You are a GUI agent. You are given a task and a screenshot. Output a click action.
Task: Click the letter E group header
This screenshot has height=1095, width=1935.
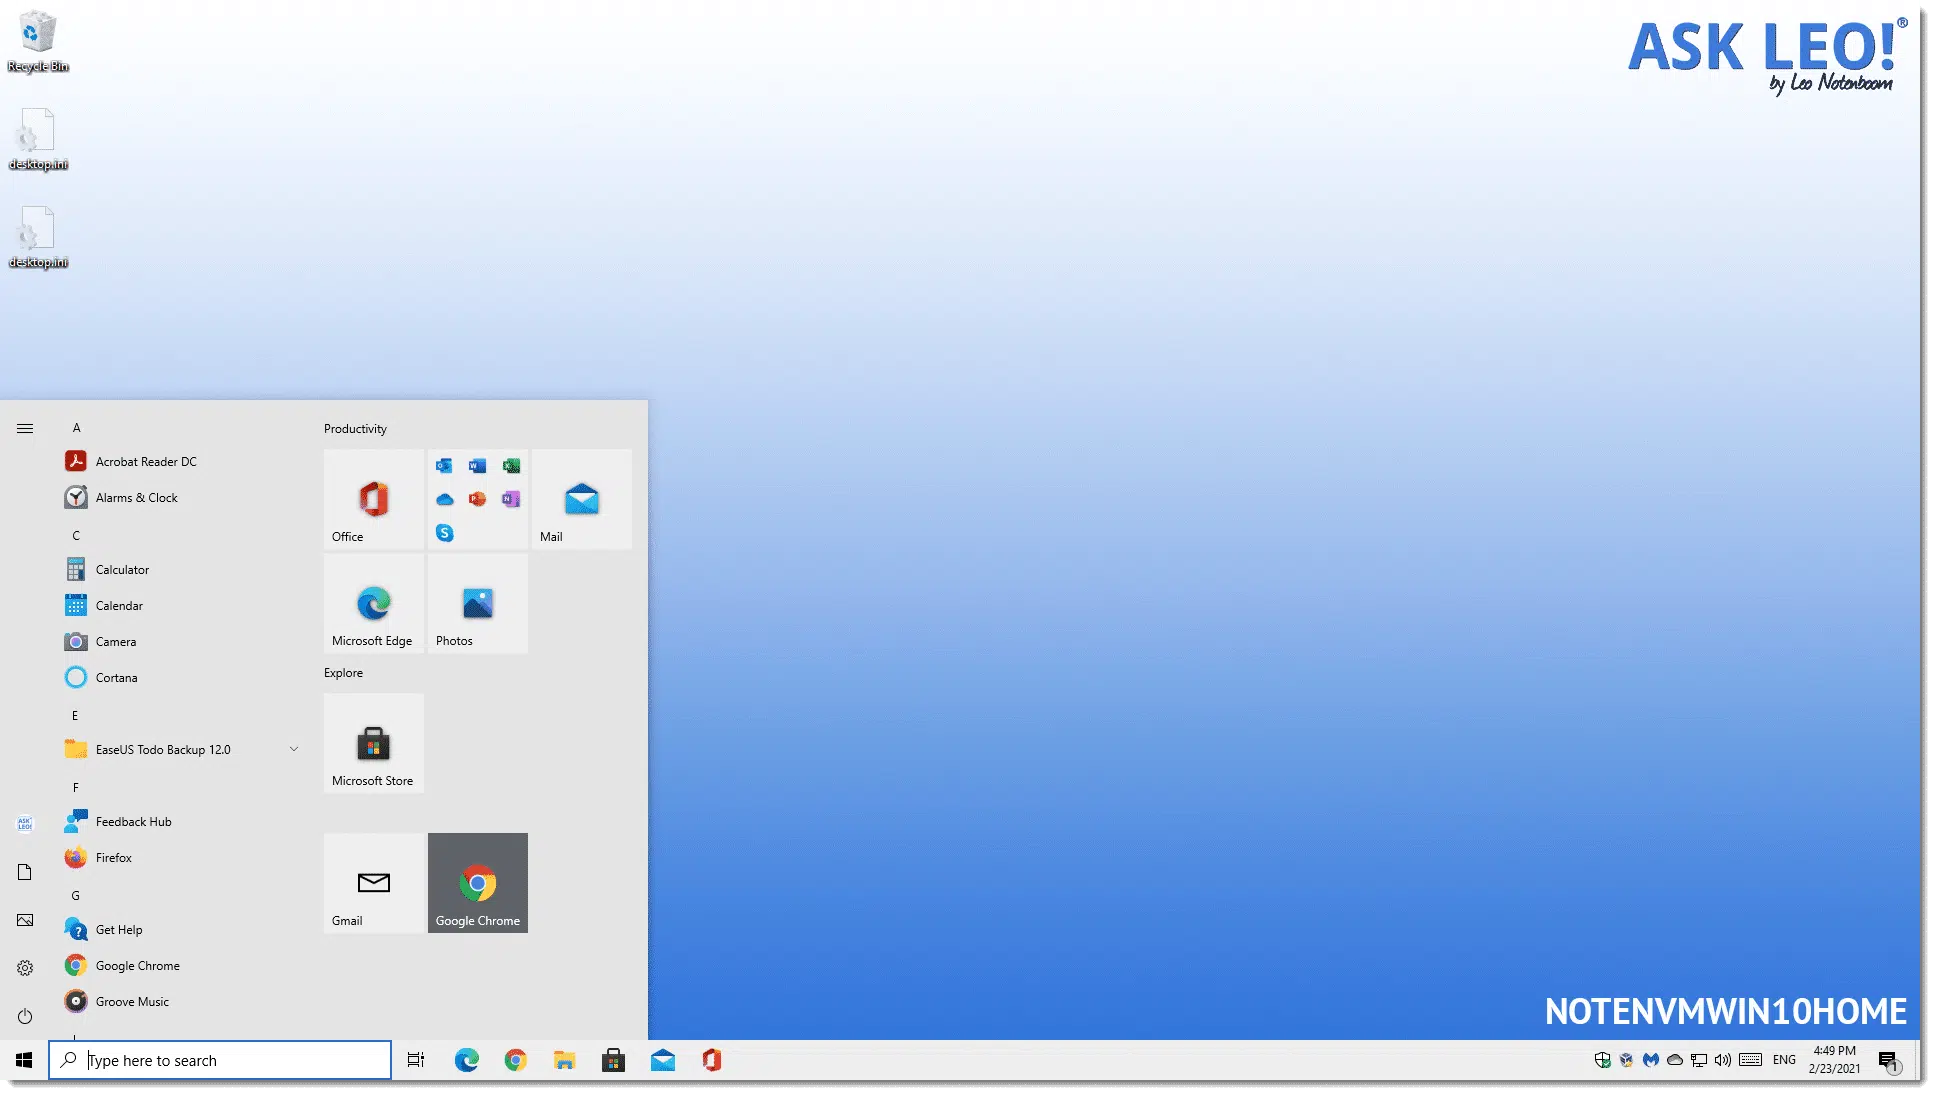point(75,715)
